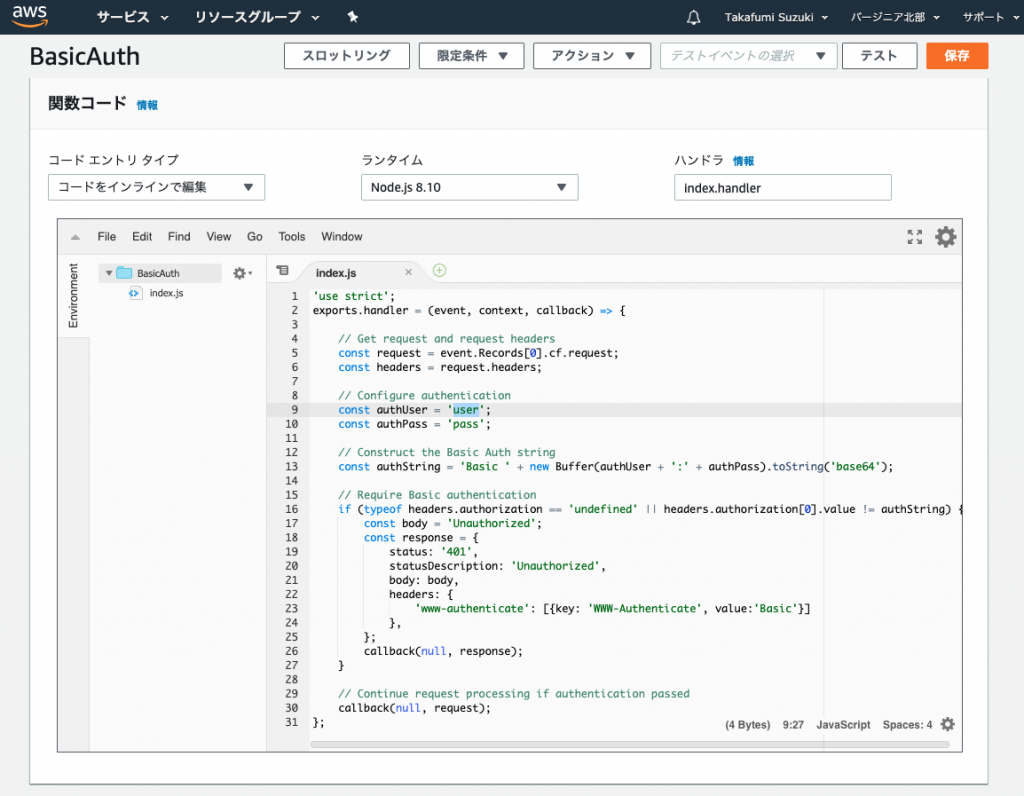Open the Node.js 8.10 runtime dropdown

click(x=469, y=187)
